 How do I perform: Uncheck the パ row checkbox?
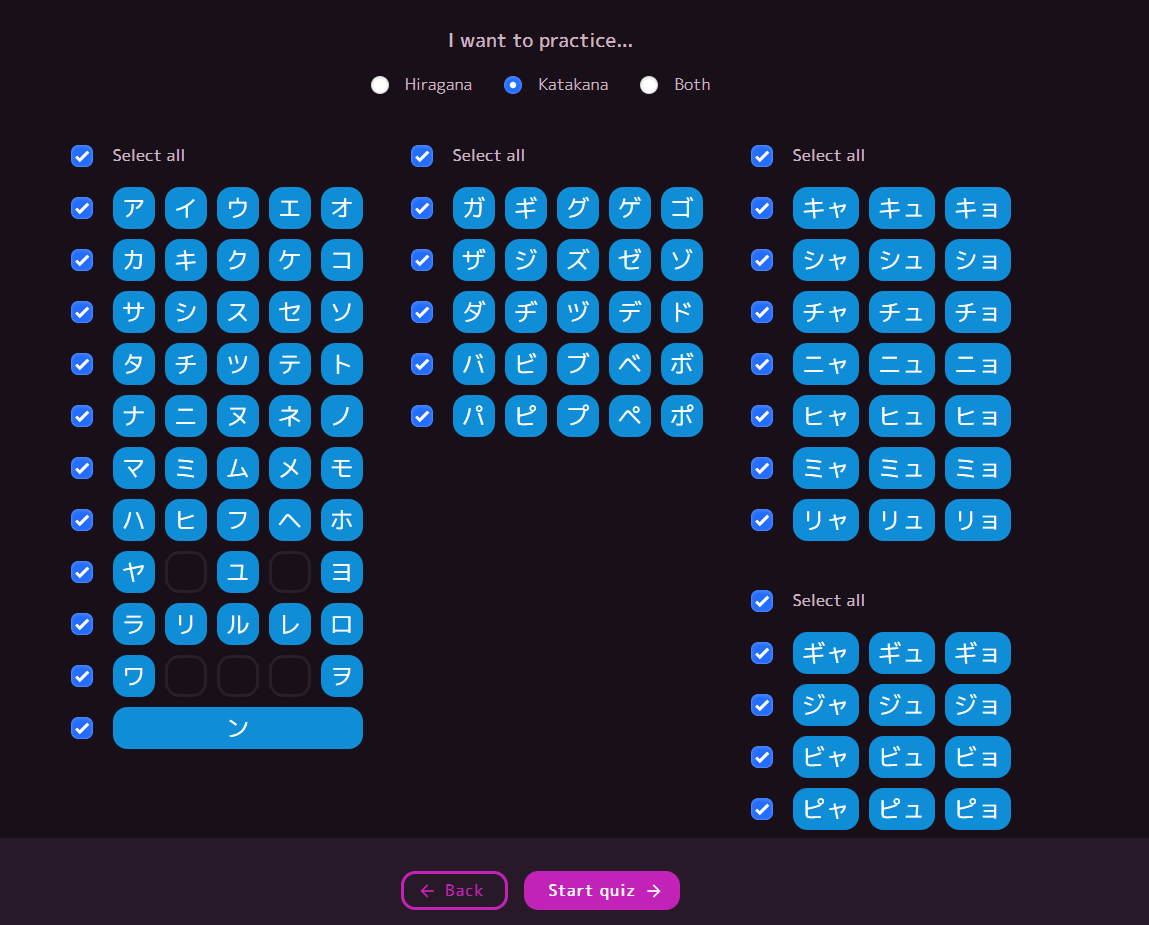pos(422,416)
